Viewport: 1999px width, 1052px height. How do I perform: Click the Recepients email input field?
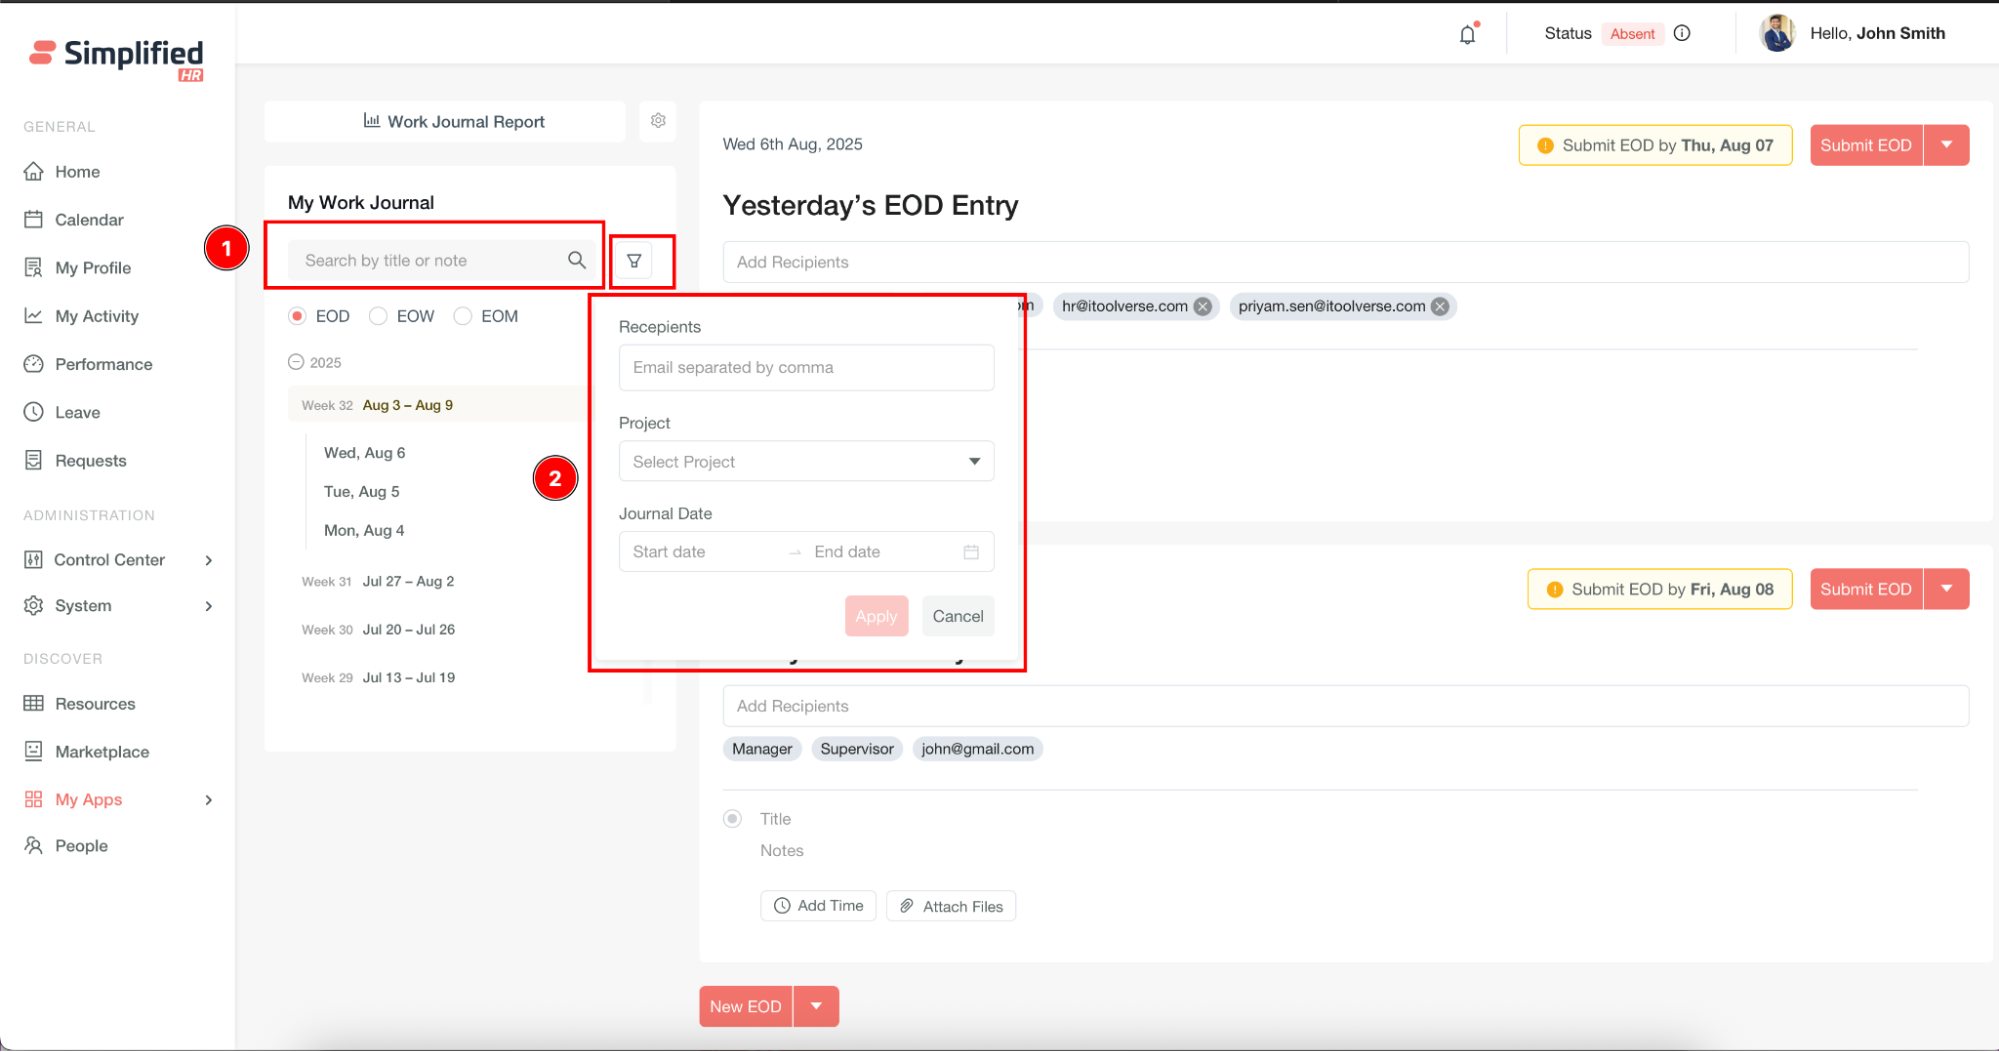coord(806,368)
